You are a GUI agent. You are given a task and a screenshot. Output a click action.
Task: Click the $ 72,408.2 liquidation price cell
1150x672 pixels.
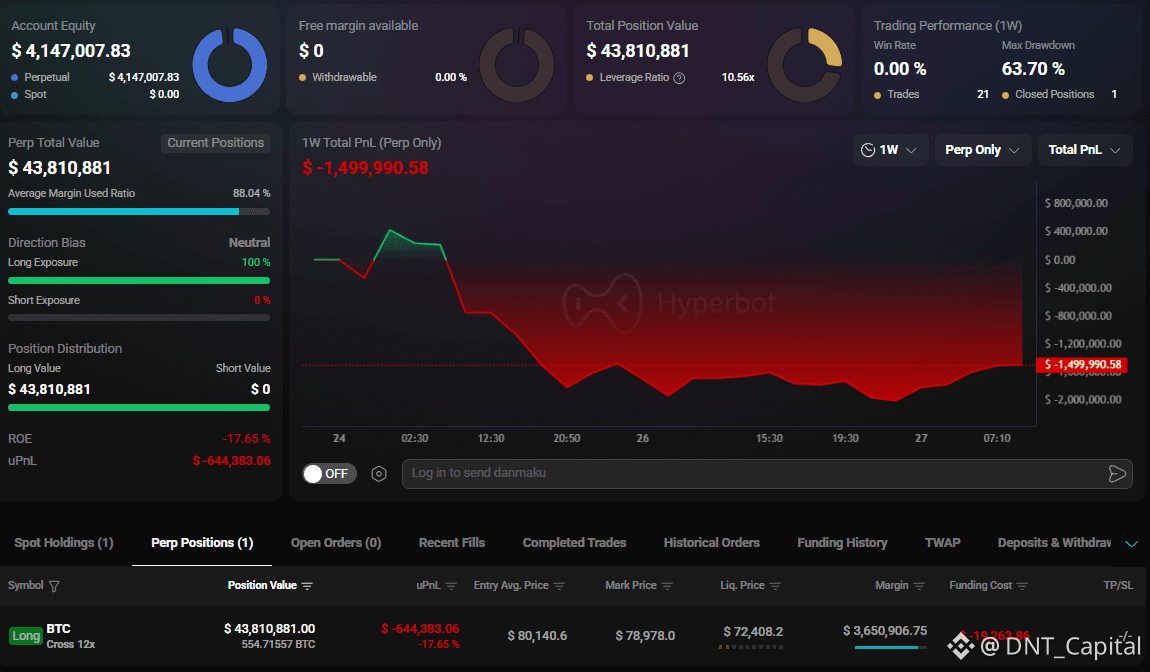pos(753,631)
